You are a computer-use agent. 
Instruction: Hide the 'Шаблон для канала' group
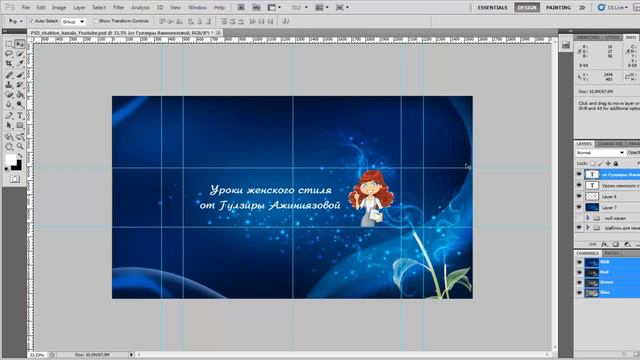click(579, 228)
